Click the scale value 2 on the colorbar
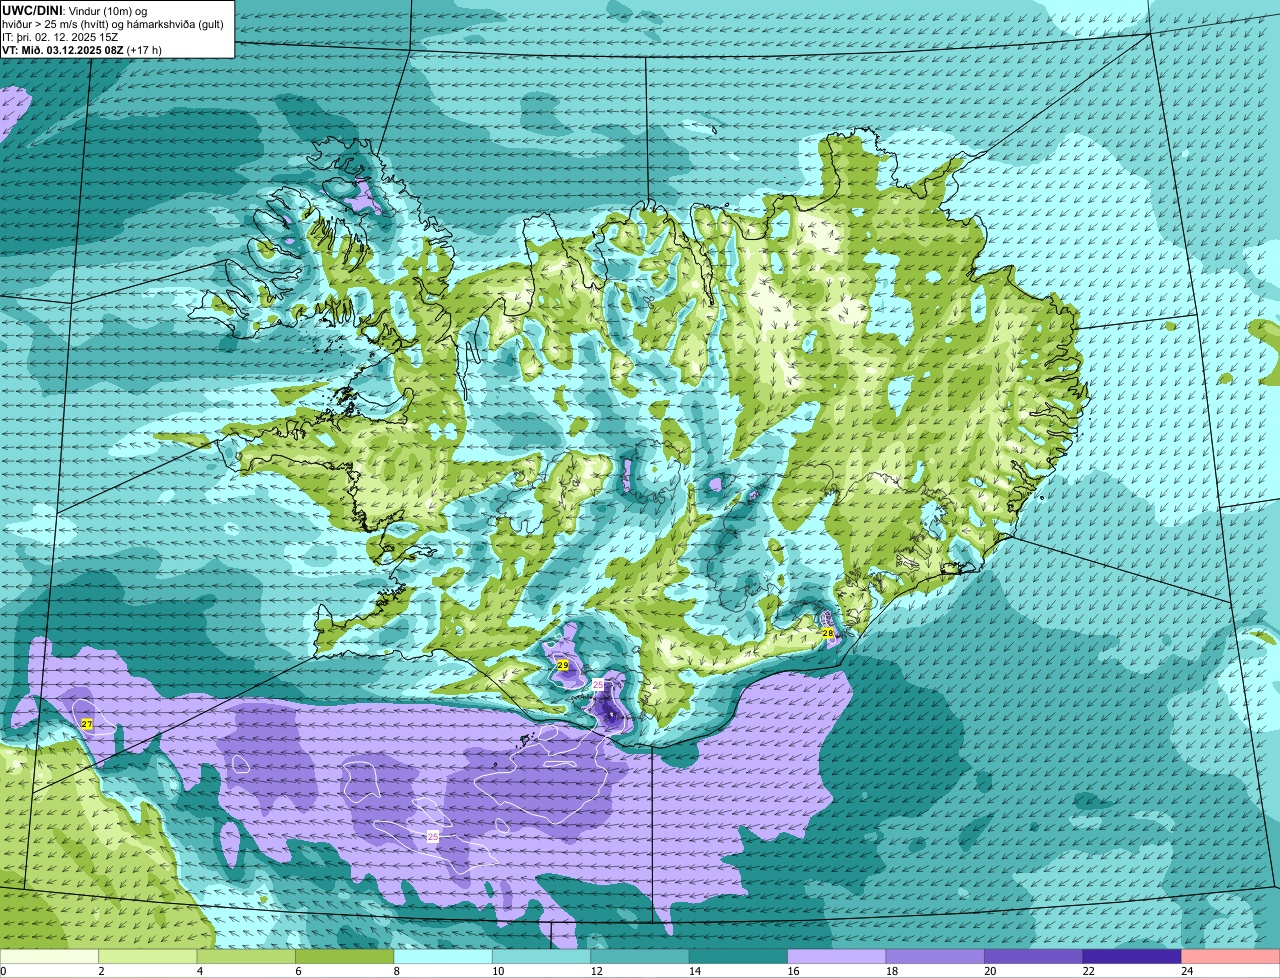The image size is (1280, 978). pyautogui.click(x=101, y=971)
